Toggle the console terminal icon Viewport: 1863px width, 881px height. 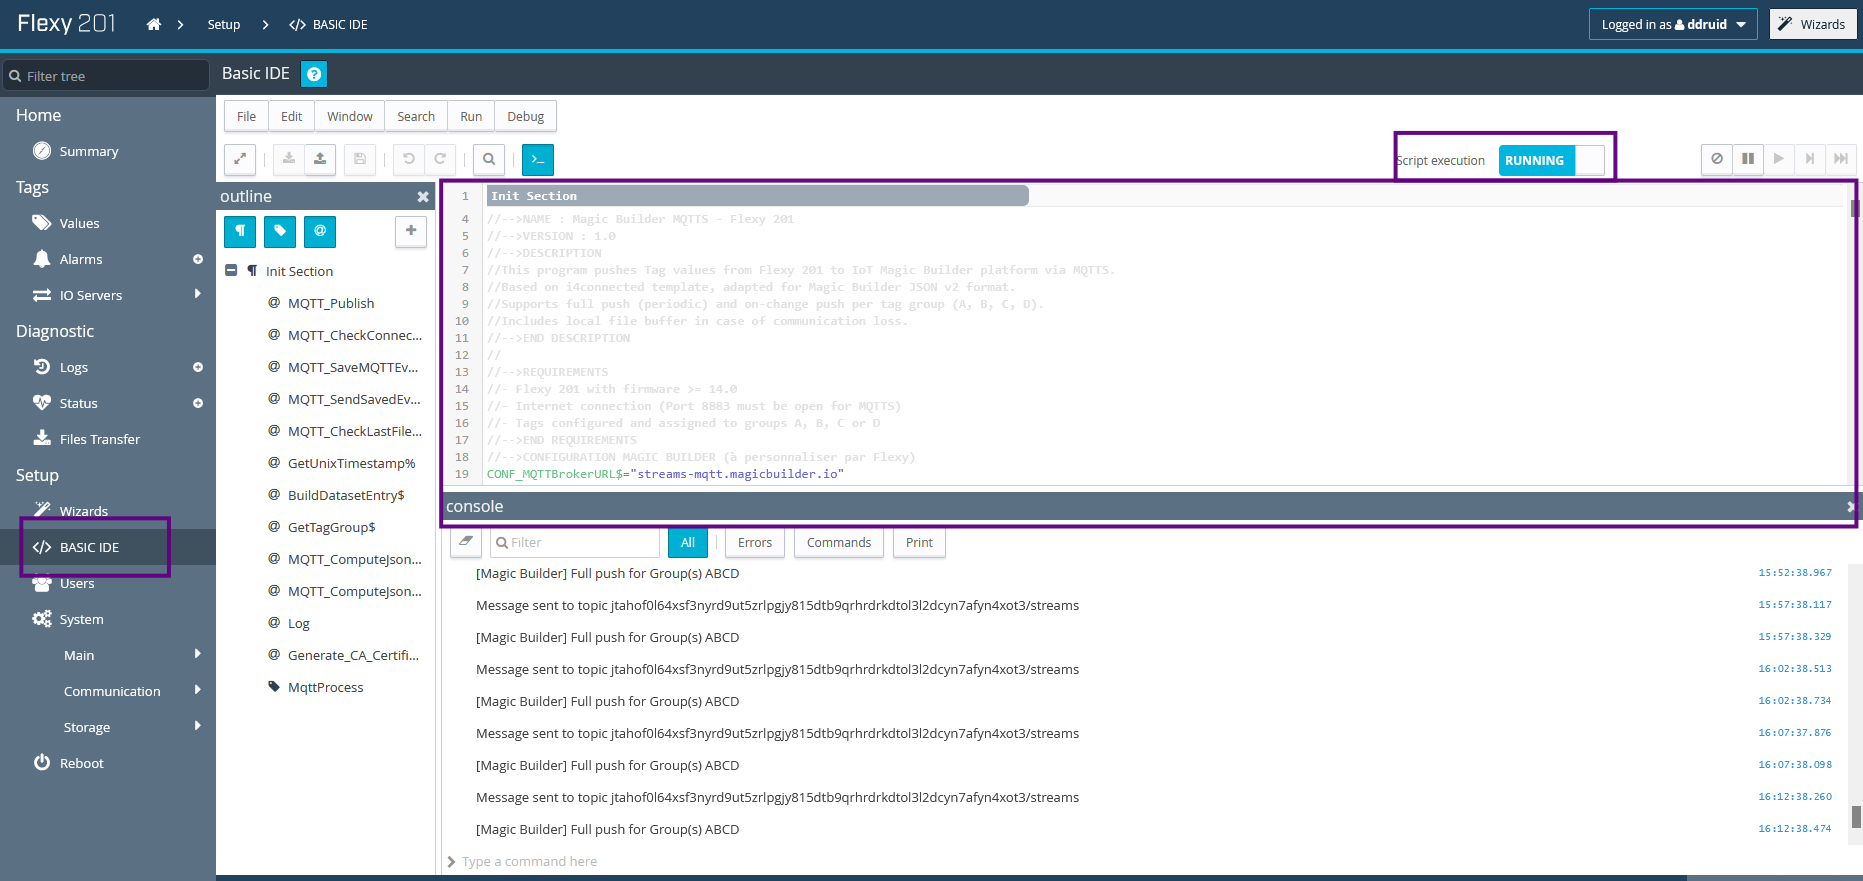point(538,159)
